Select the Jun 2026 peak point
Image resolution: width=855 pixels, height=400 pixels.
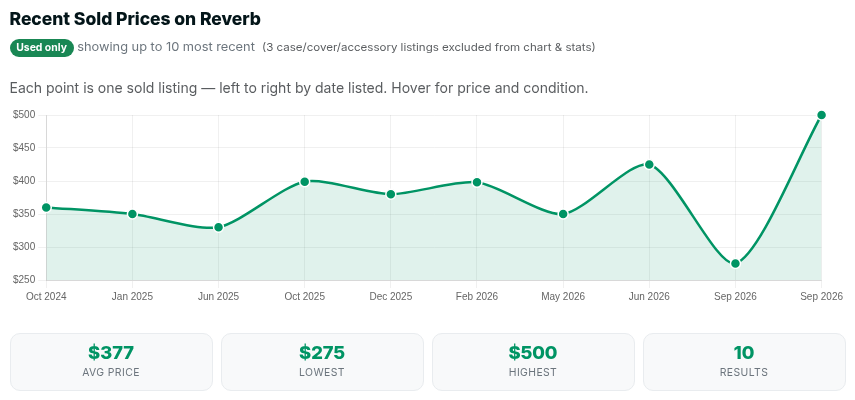649,165
